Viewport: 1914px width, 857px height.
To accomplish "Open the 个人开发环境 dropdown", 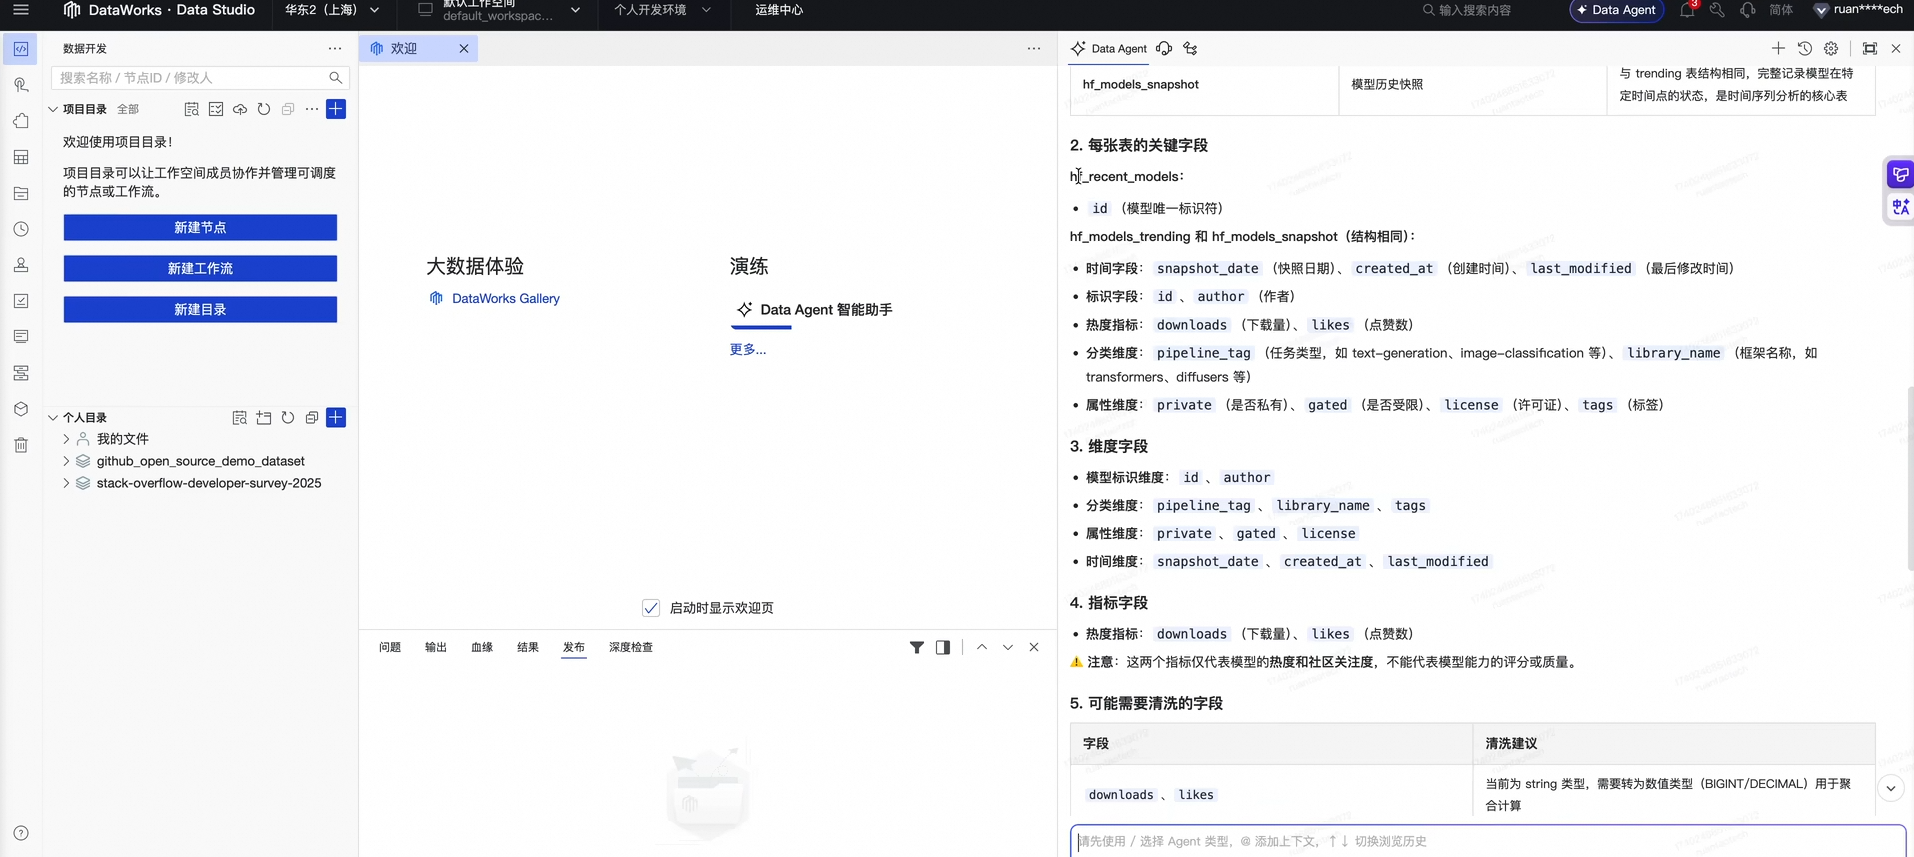I will (x=662, y=10).
